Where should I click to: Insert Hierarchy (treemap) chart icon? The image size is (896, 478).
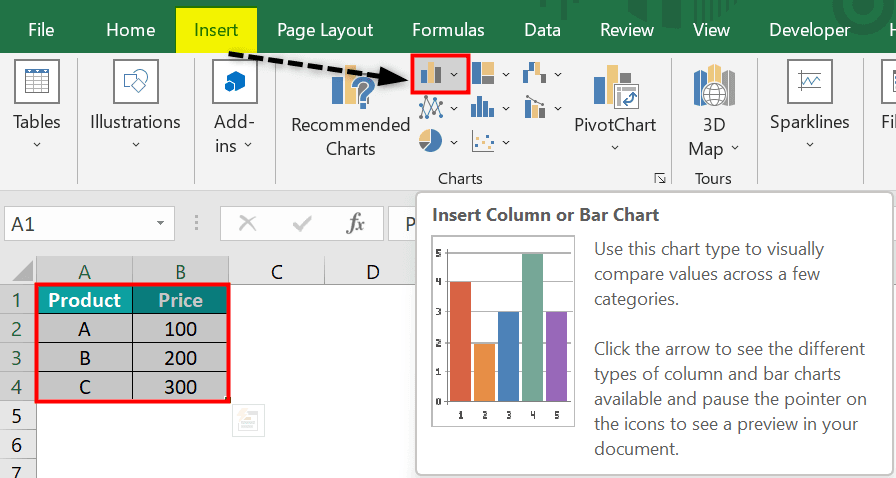[483, 74]
